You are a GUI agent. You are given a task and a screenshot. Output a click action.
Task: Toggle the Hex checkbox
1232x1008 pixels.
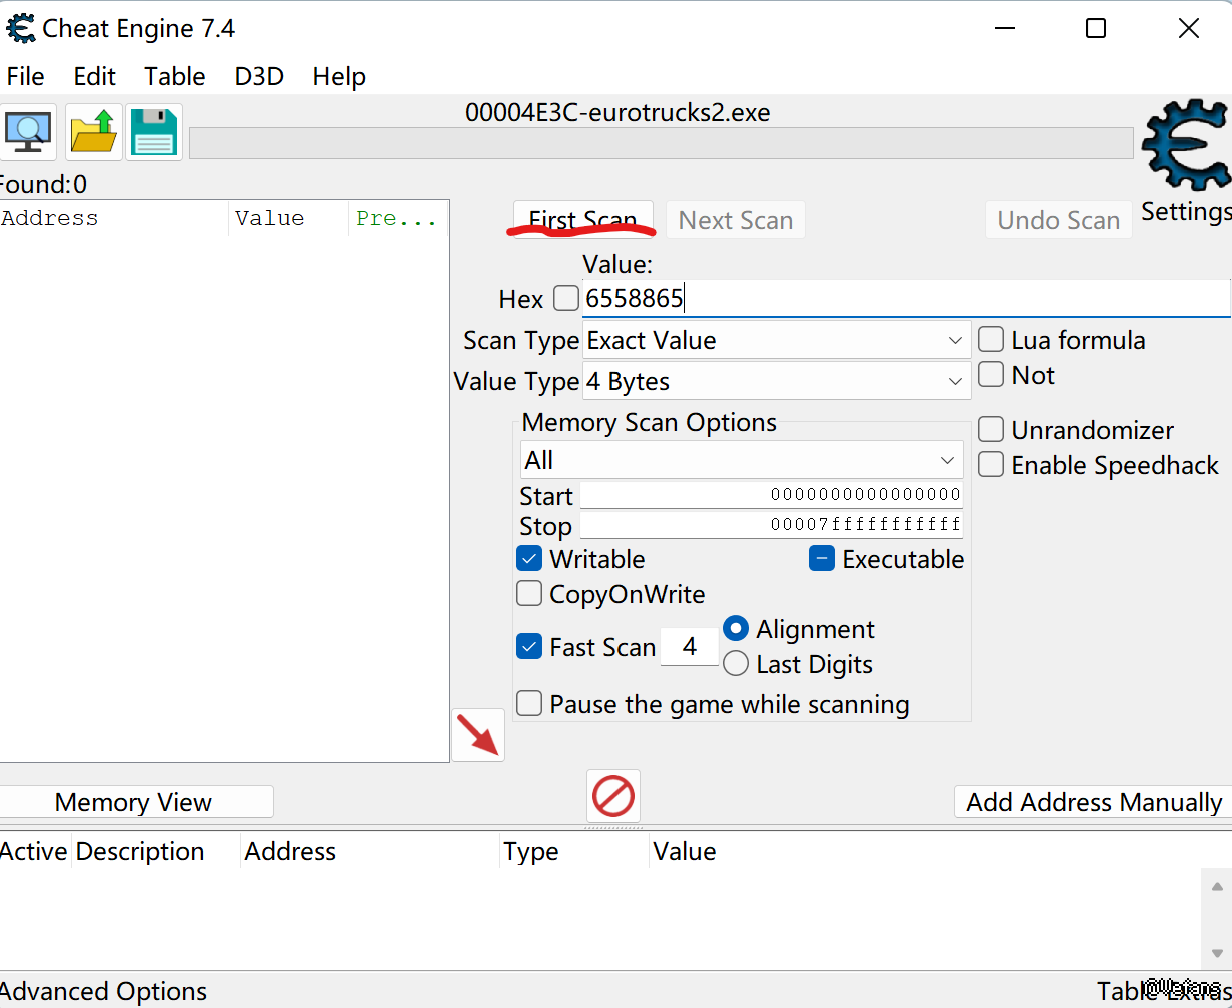566,298
